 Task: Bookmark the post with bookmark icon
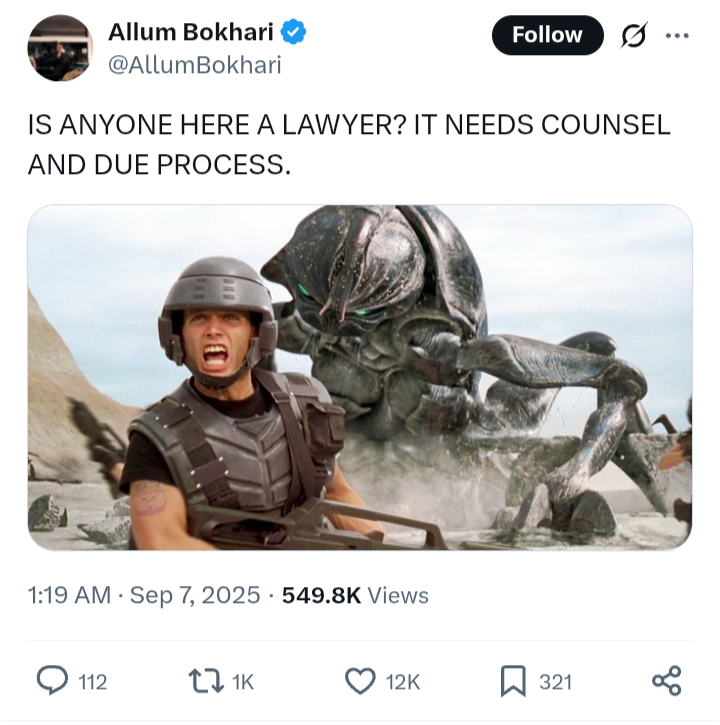[x=513, y=681]
